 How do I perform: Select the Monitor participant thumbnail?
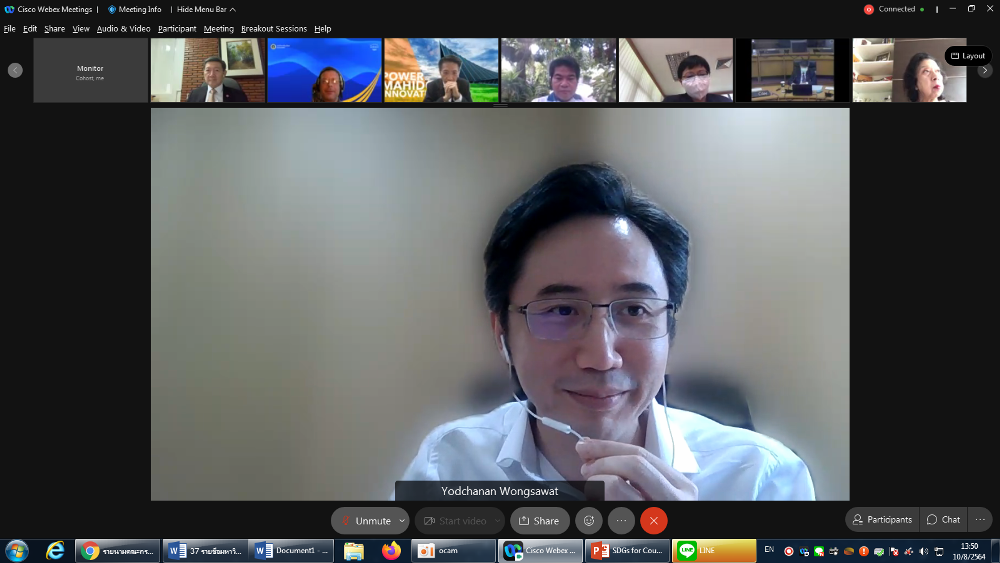click(90, 71)
